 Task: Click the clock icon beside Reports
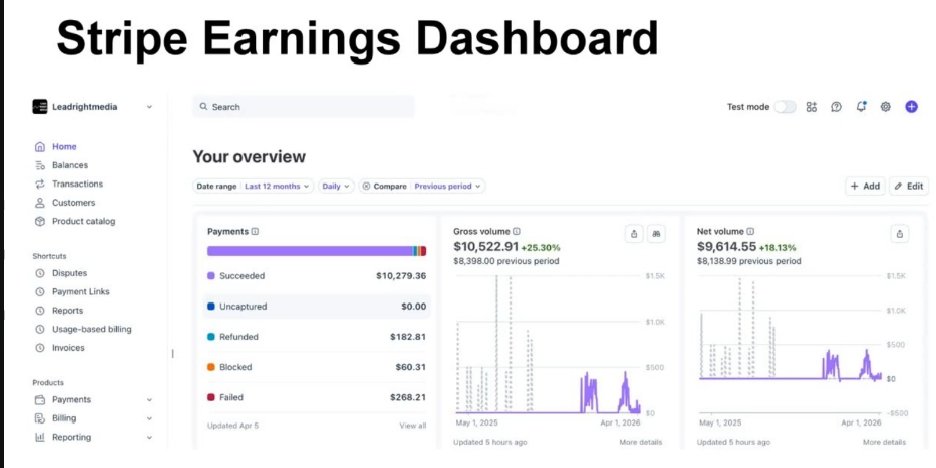click(x=40, y=311)
